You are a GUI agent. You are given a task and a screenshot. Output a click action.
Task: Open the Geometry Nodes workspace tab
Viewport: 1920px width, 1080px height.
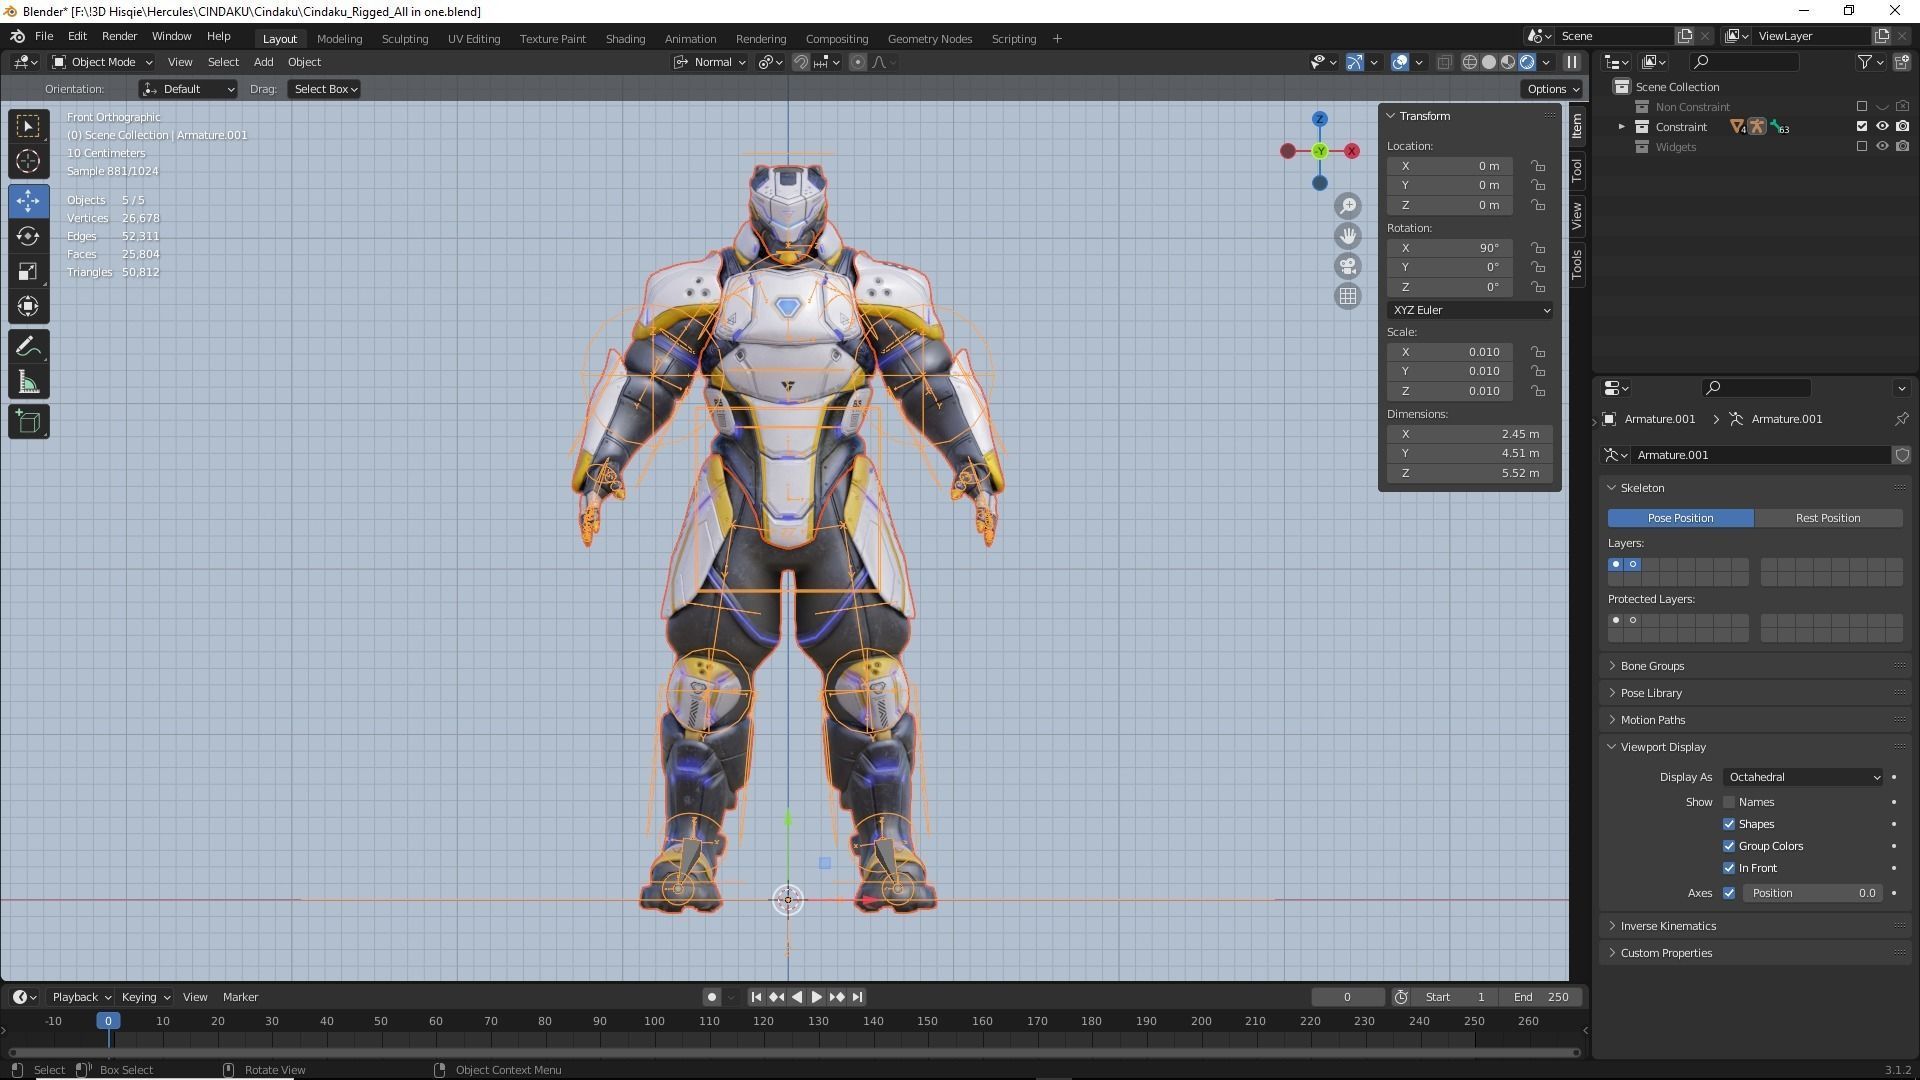[x=929, y=39]
